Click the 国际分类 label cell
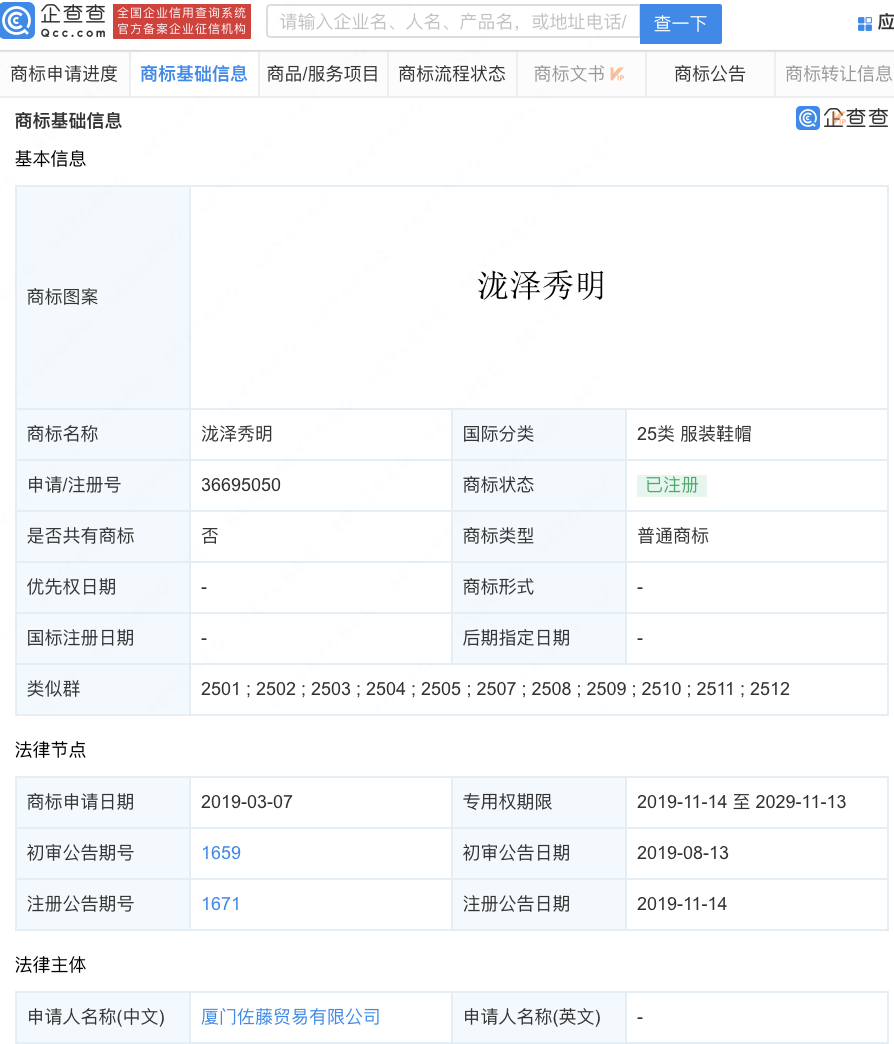This screenshot has width=894, height=1044. (539, 434)
